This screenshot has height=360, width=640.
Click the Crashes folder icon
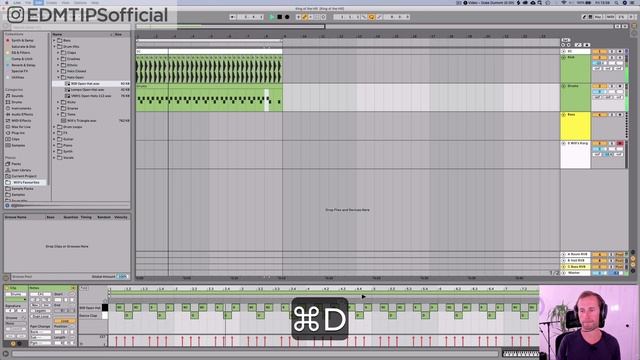(x=63, y=59)
